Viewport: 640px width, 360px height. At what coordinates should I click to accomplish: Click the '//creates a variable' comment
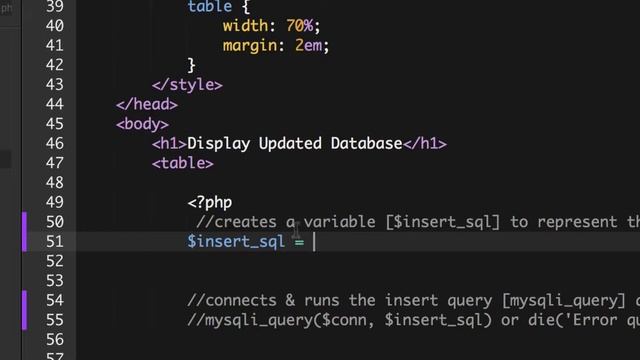click(418, 222)
